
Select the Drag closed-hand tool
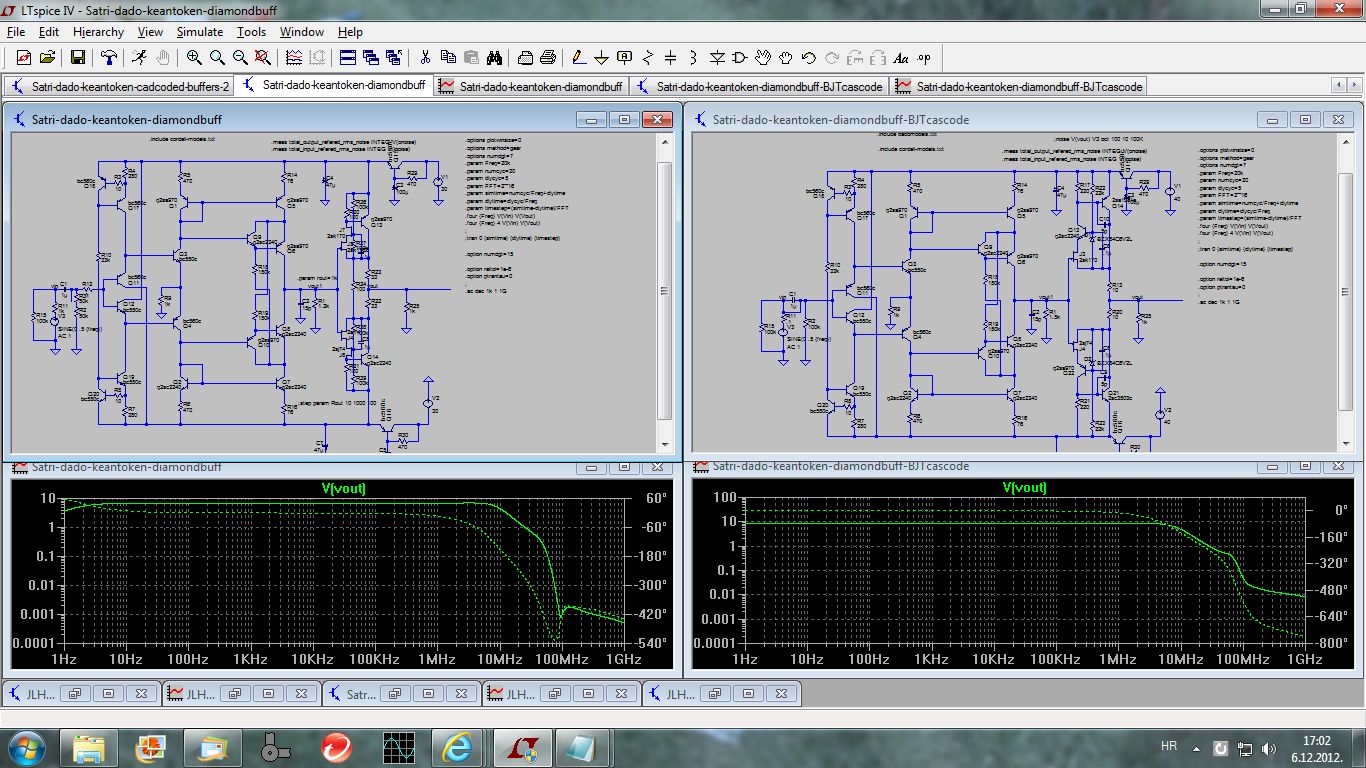pyautogui.click(x=787, y=57)
